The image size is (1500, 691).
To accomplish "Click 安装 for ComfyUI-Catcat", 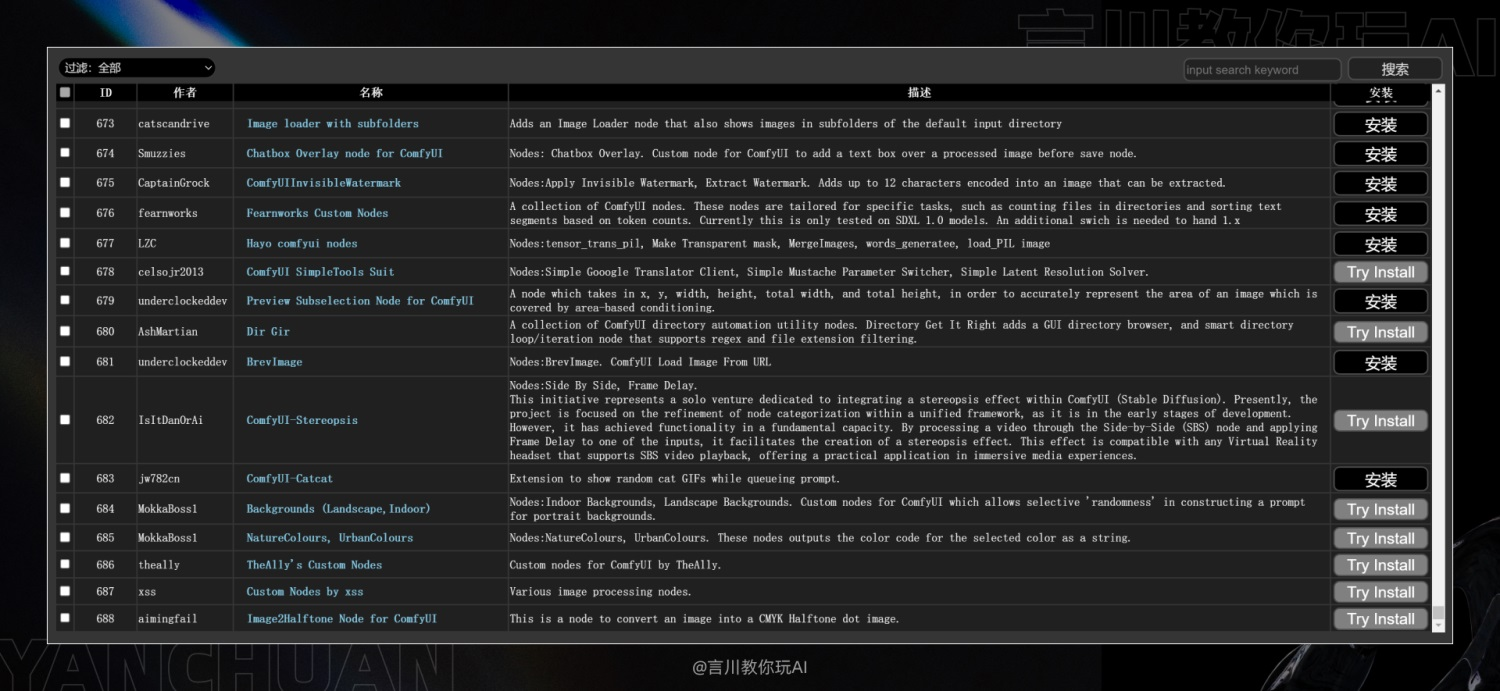I will (1380, 480).
